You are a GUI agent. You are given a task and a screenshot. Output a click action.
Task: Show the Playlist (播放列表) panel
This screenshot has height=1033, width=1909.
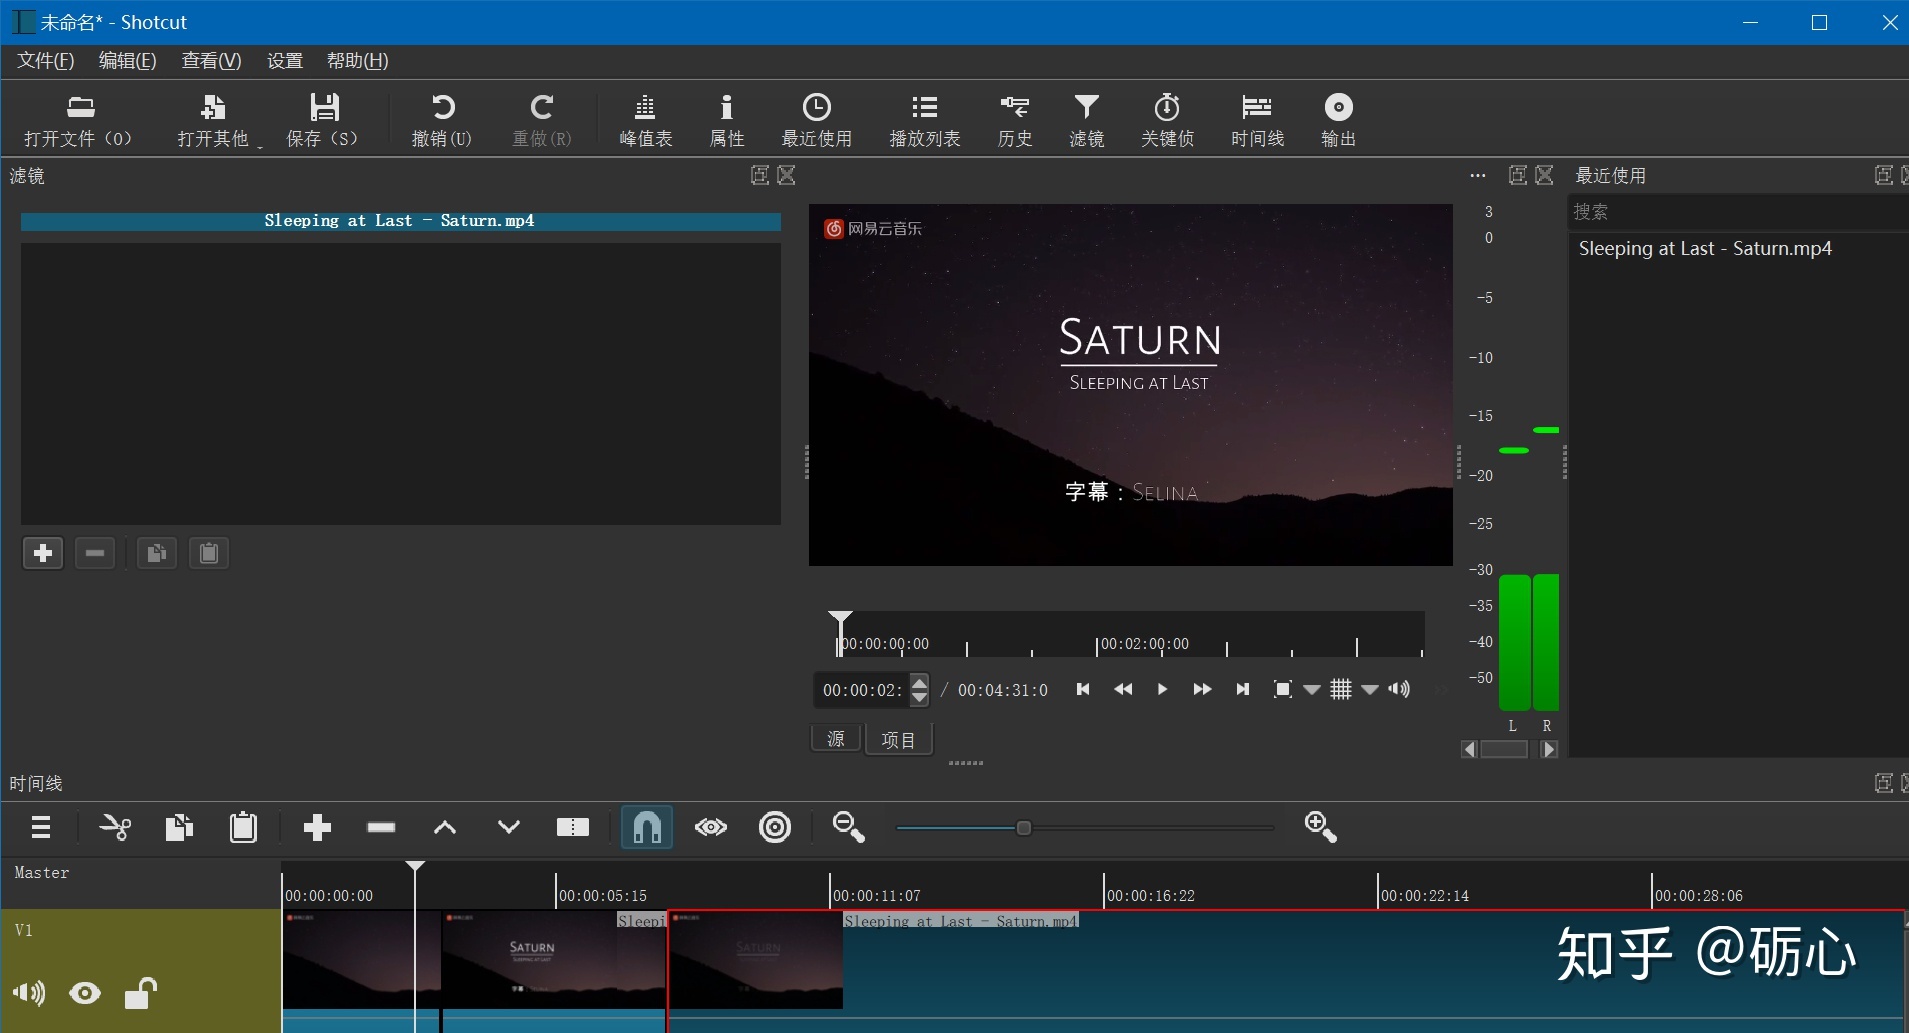(x=925, y=120)
